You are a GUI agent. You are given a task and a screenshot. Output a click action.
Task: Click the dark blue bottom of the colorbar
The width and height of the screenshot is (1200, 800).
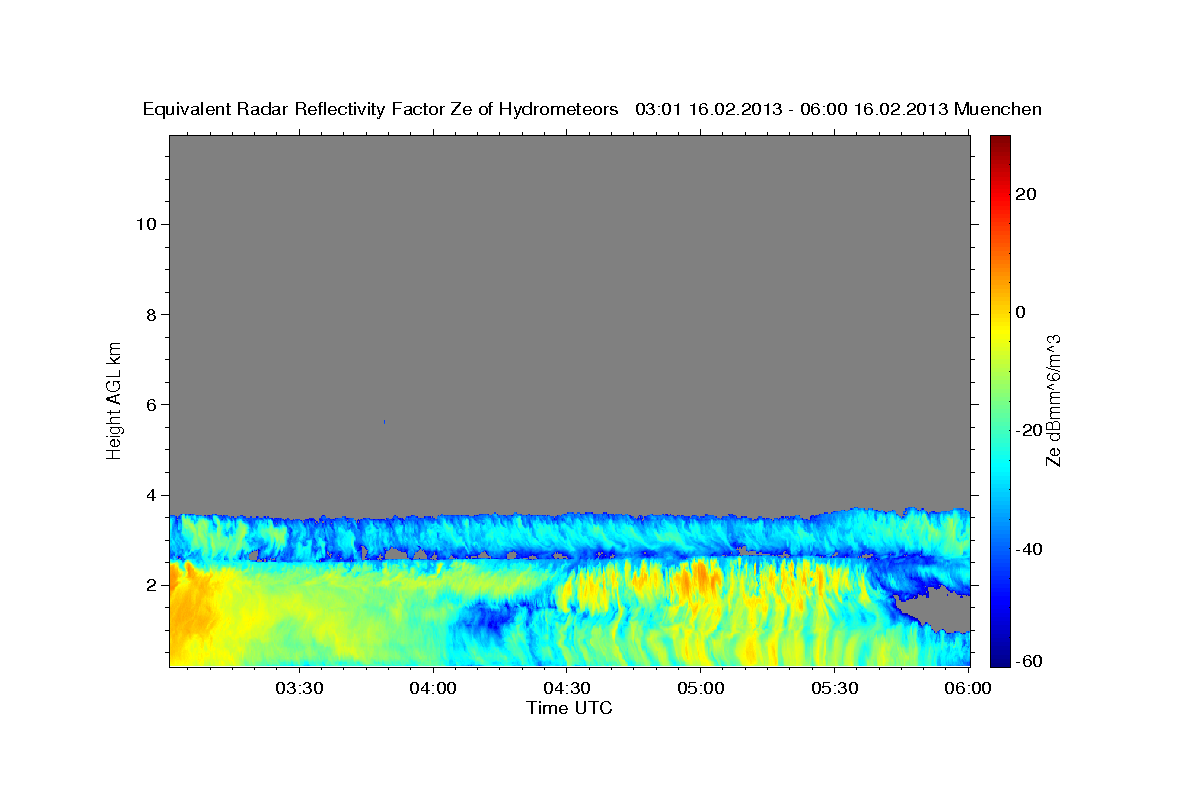(x=999, y=658)
